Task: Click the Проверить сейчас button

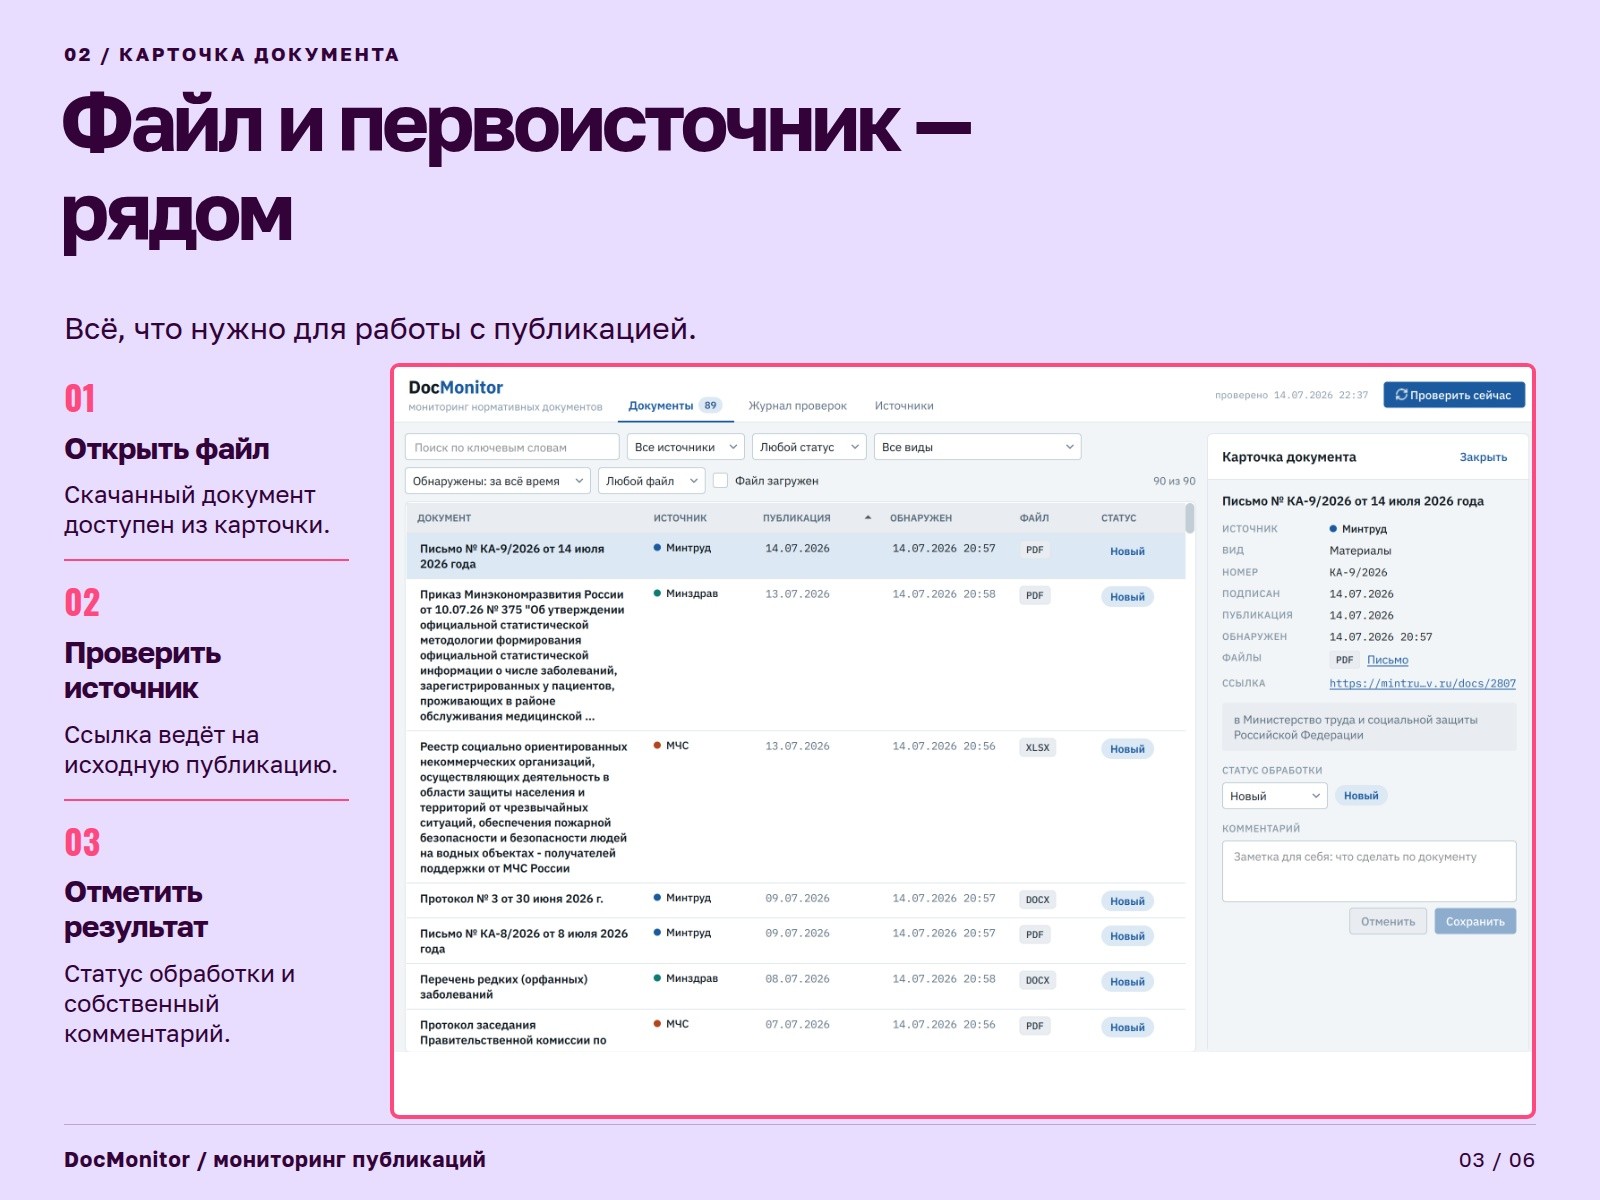Action: point(1454,395)
